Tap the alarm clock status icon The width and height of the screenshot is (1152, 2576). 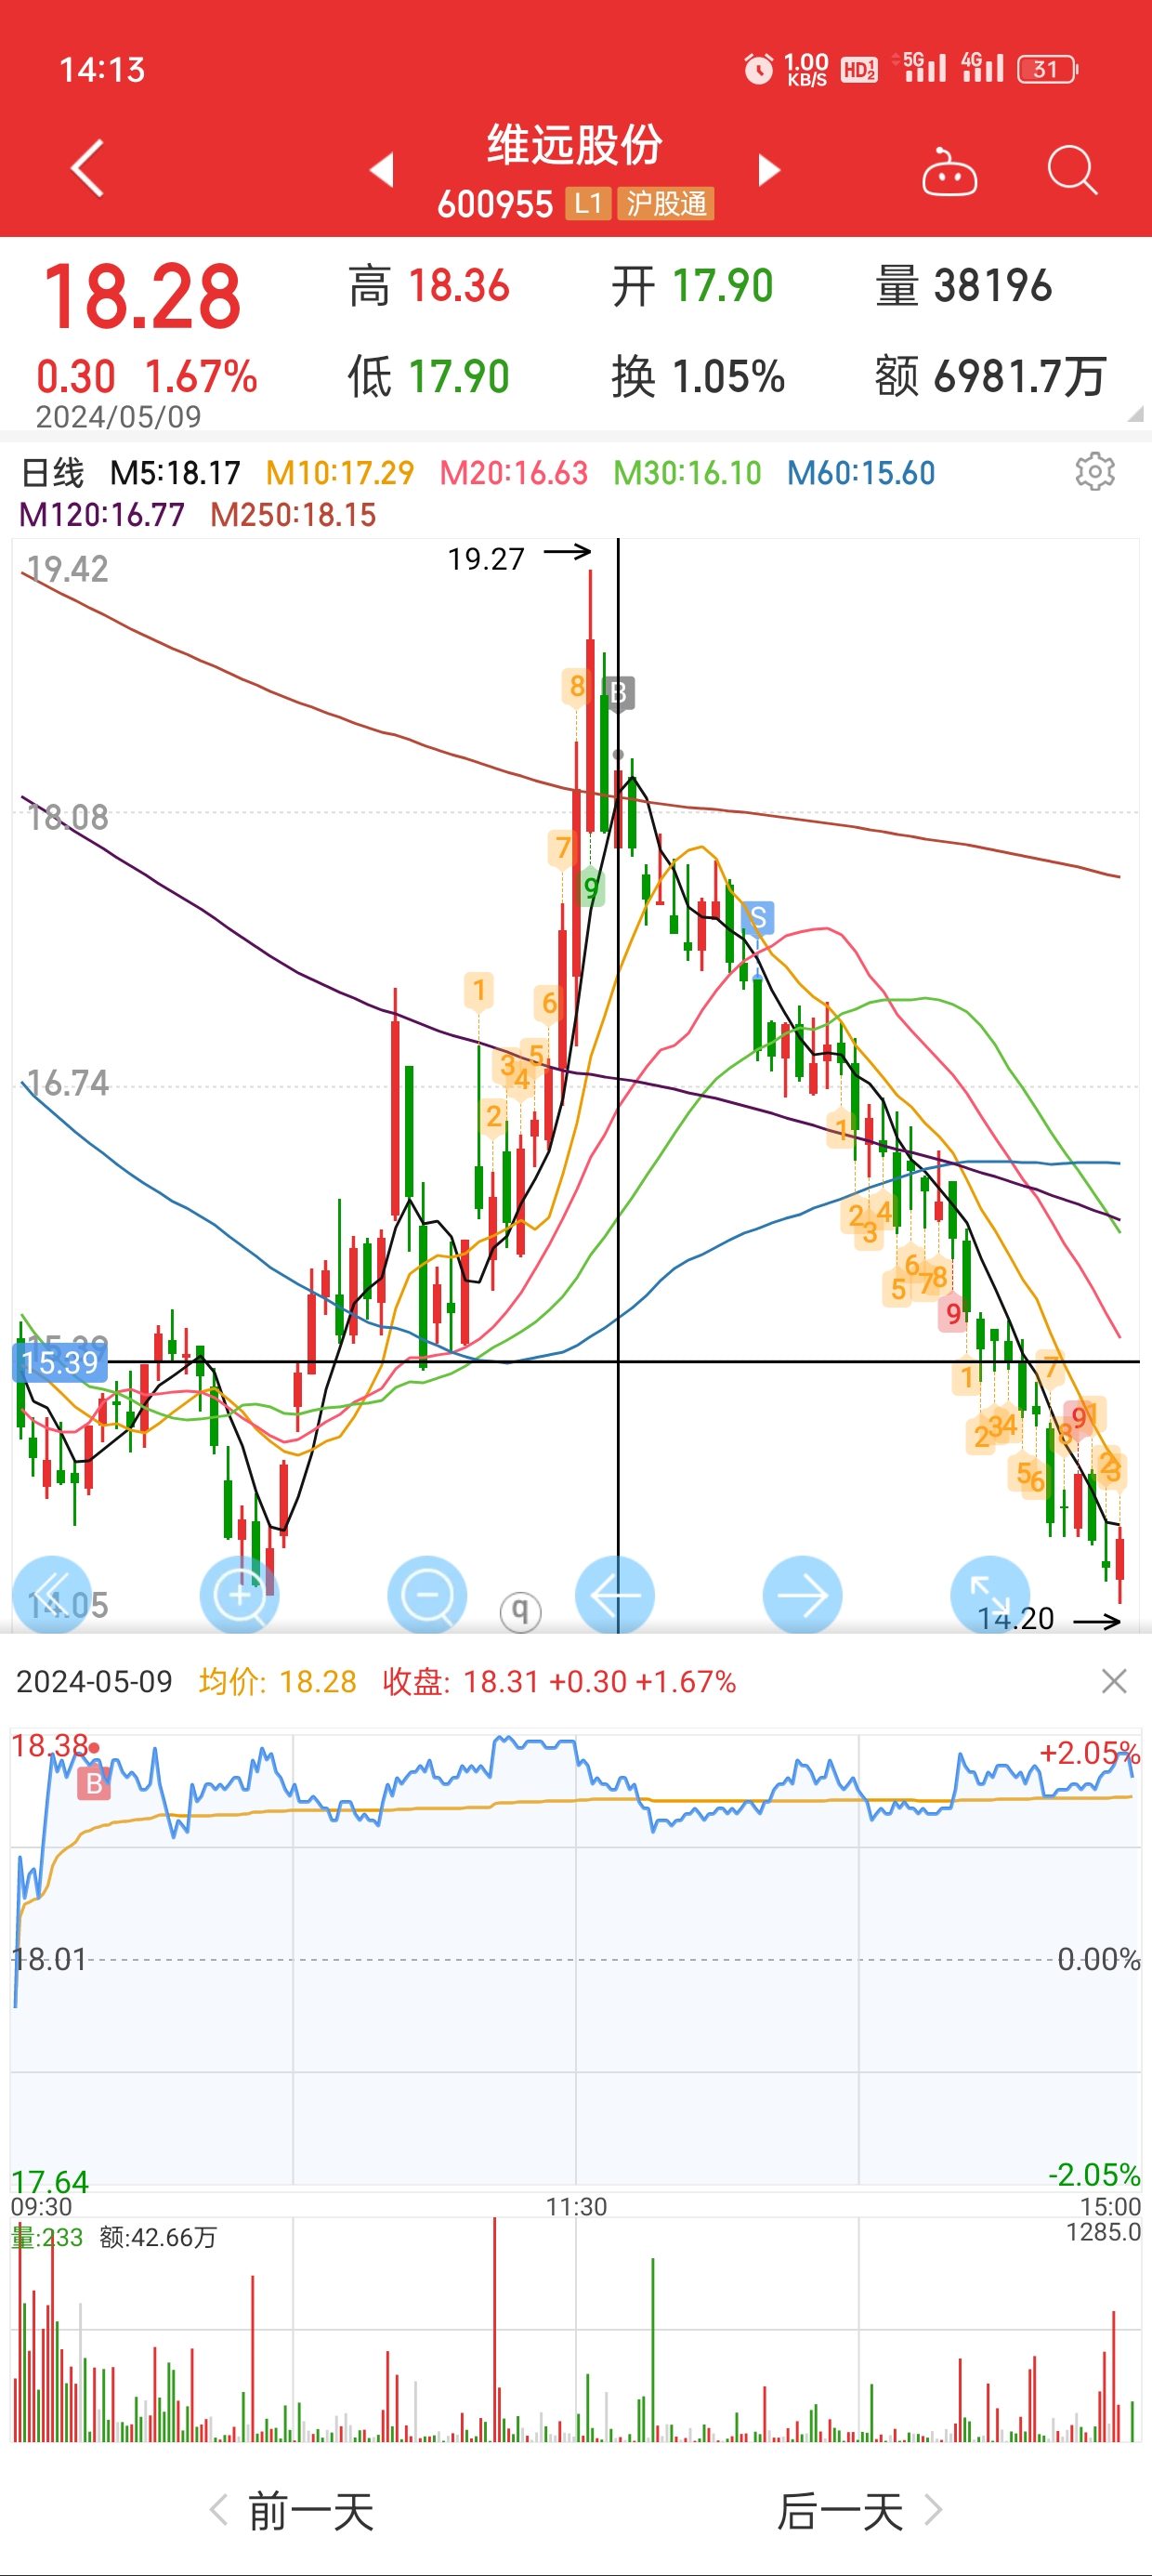(758, 69)
